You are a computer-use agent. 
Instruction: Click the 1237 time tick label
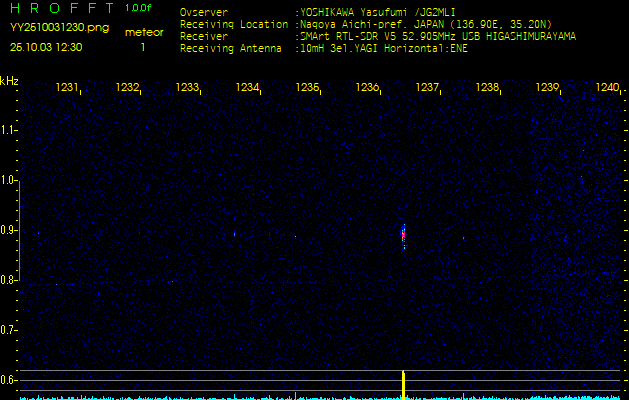[427, 88]
